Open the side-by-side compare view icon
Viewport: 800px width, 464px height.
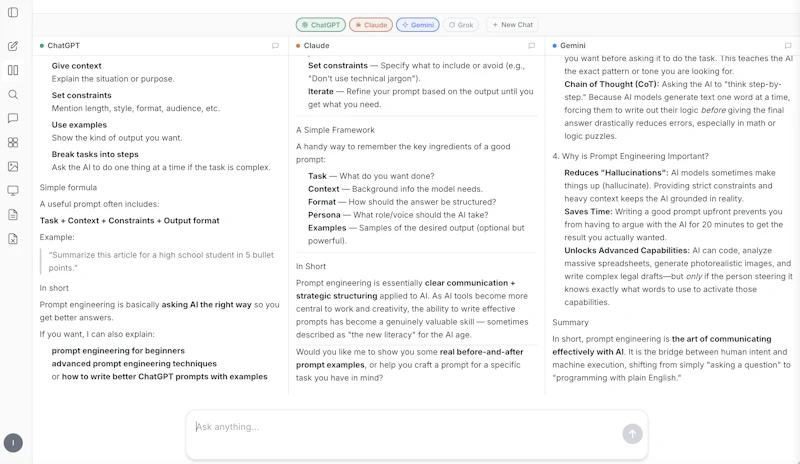tap(13, 70)
